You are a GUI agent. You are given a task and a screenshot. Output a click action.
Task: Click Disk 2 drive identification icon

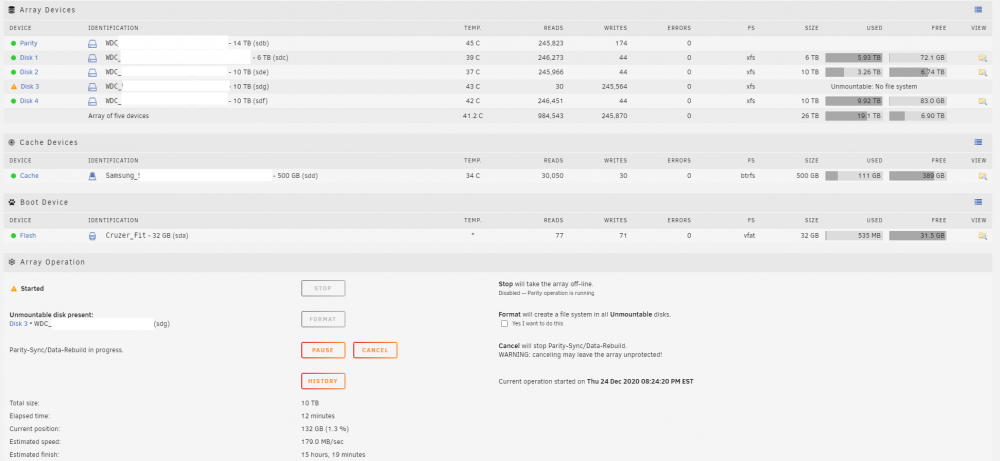(92, 72)
